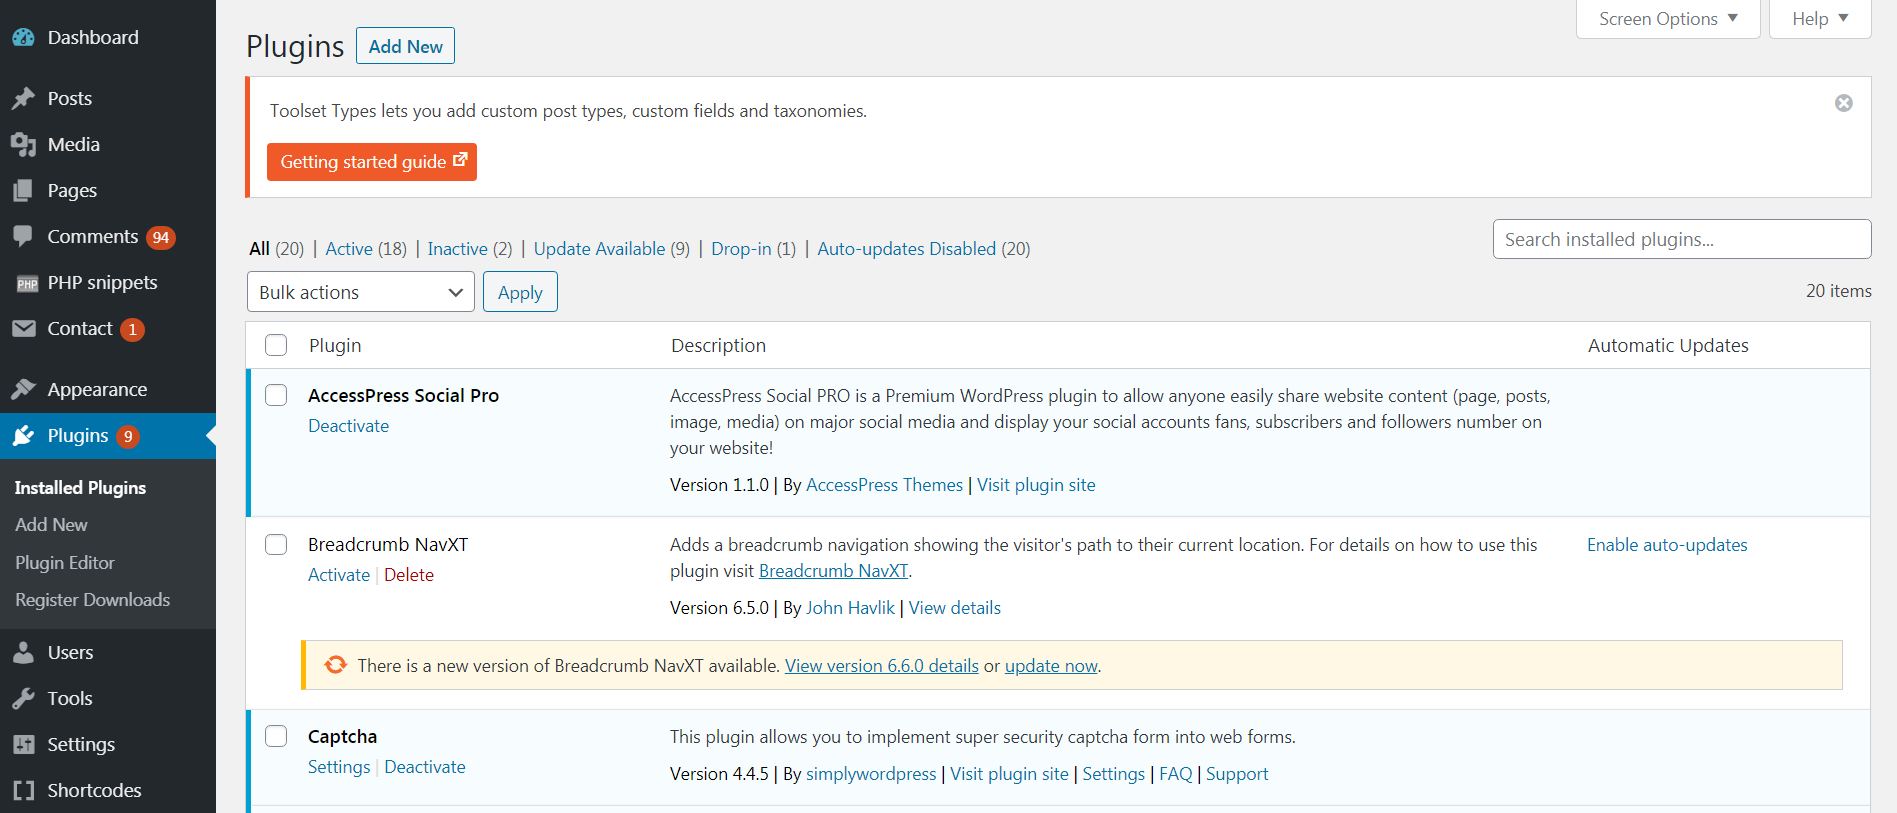The height and width of the screenshot is (813, 1897).
Task: Open AccessPress Themes author link
Action: (x=884, y=485)
